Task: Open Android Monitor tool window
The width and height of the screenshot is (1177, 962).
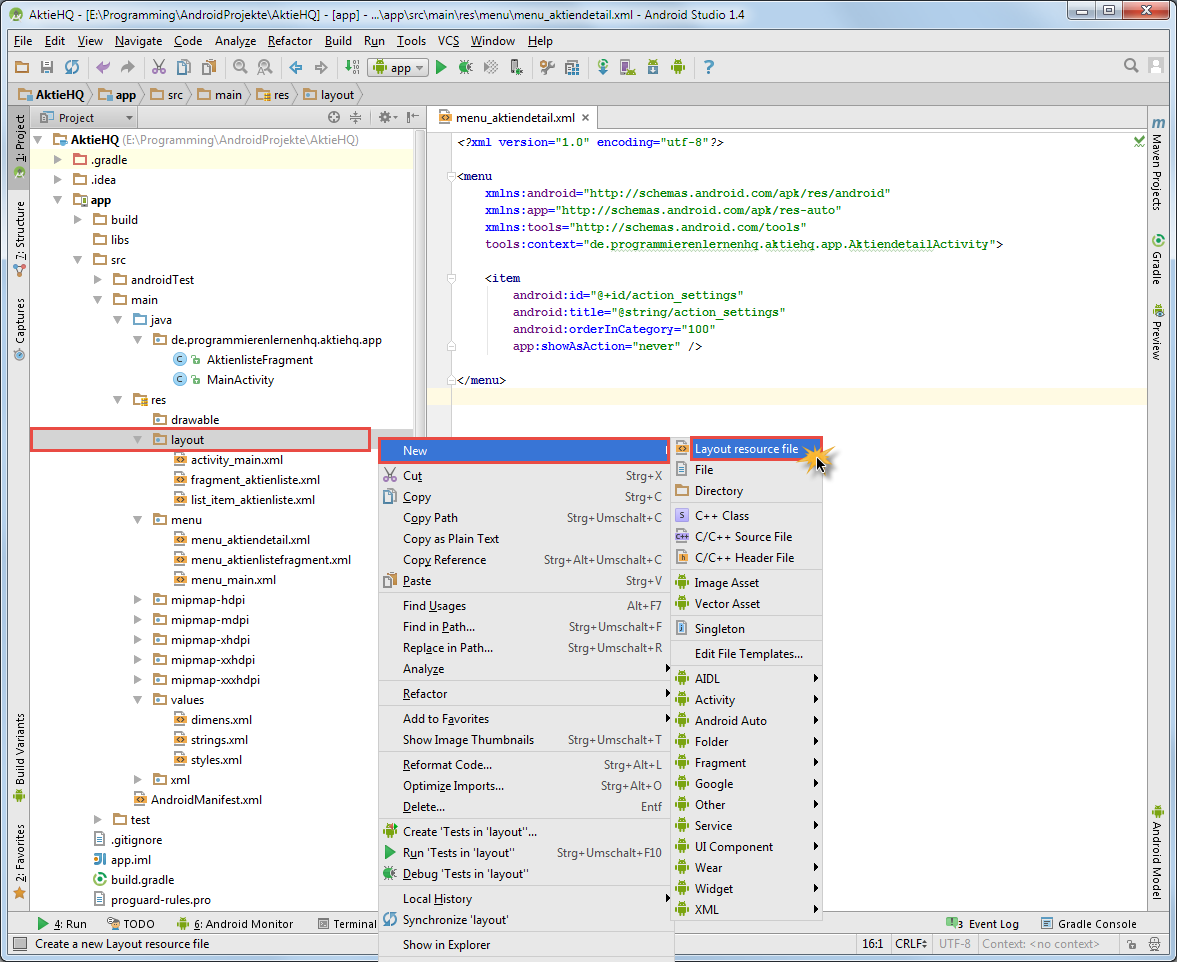Action: [235, 924]
